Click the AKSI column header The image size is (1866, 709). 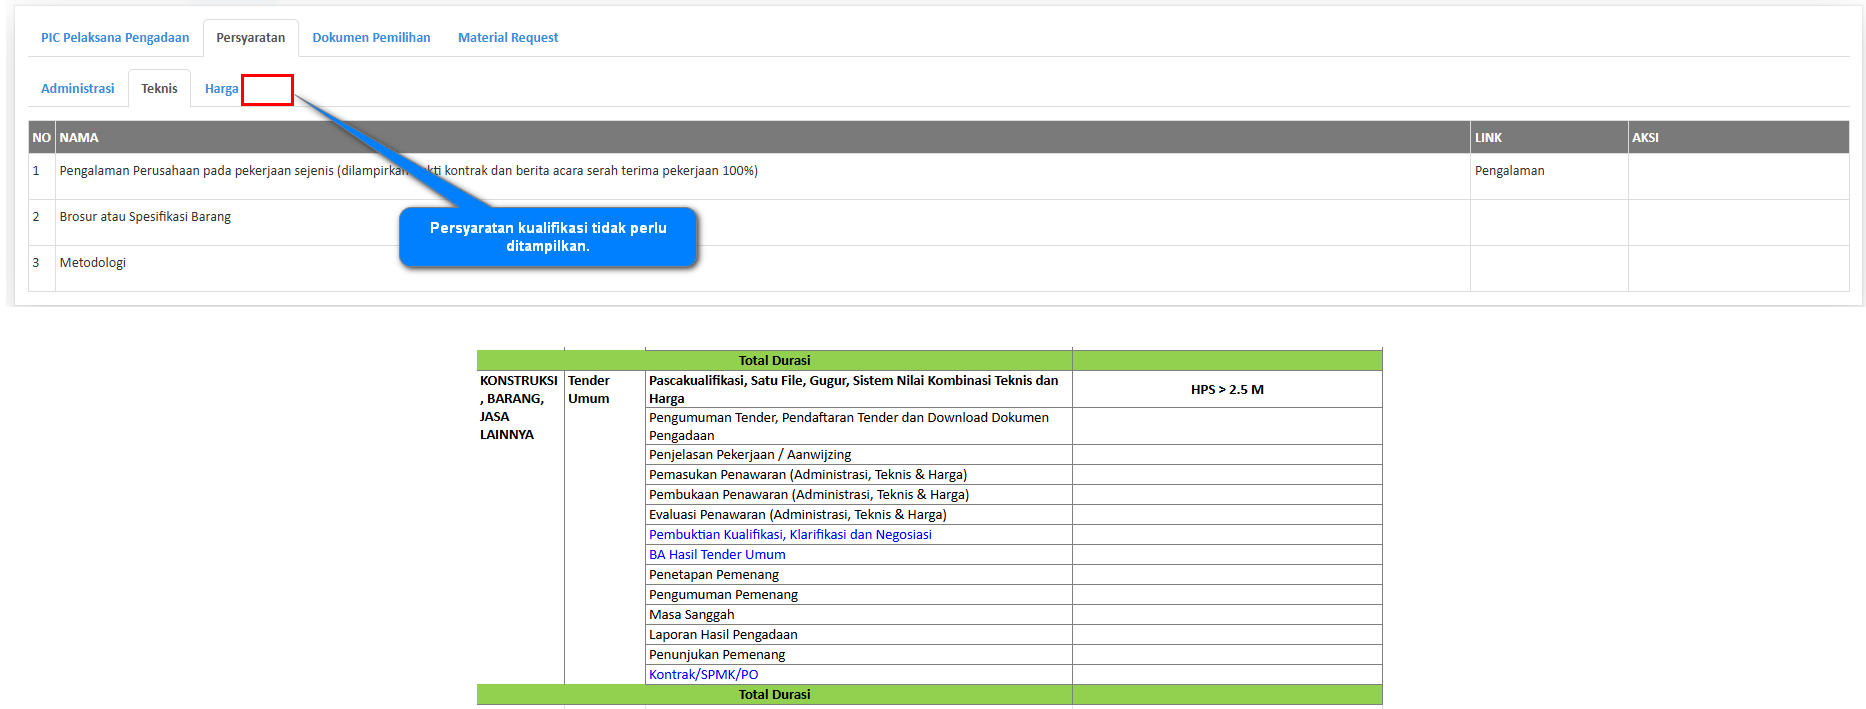1645,138
